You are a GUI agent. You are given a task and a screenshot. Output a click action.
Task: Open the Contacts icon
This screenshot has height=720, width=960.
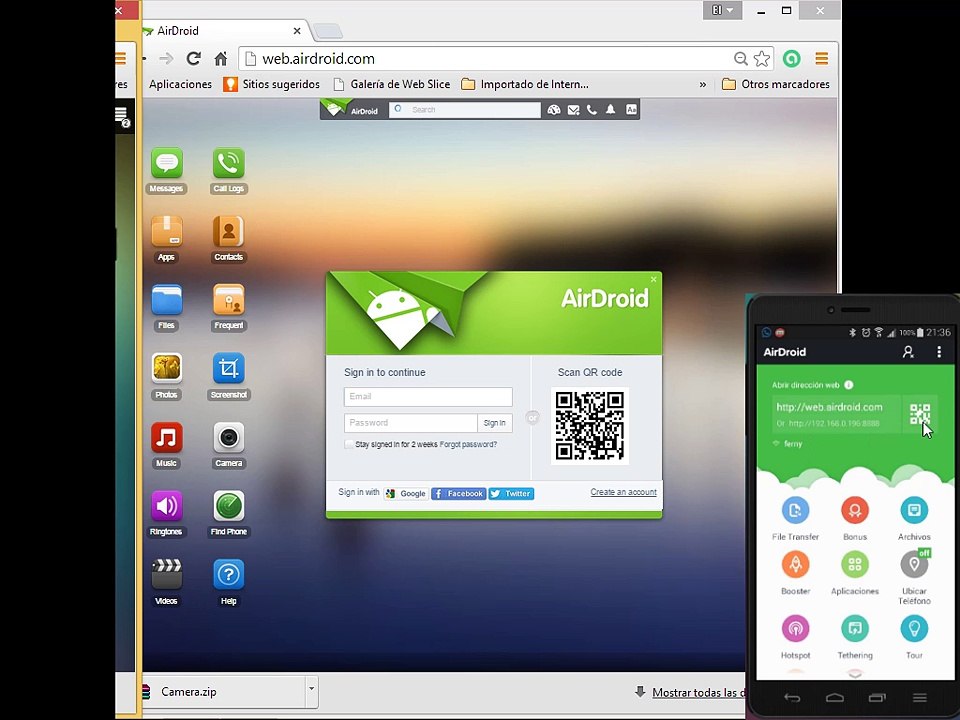228,232
